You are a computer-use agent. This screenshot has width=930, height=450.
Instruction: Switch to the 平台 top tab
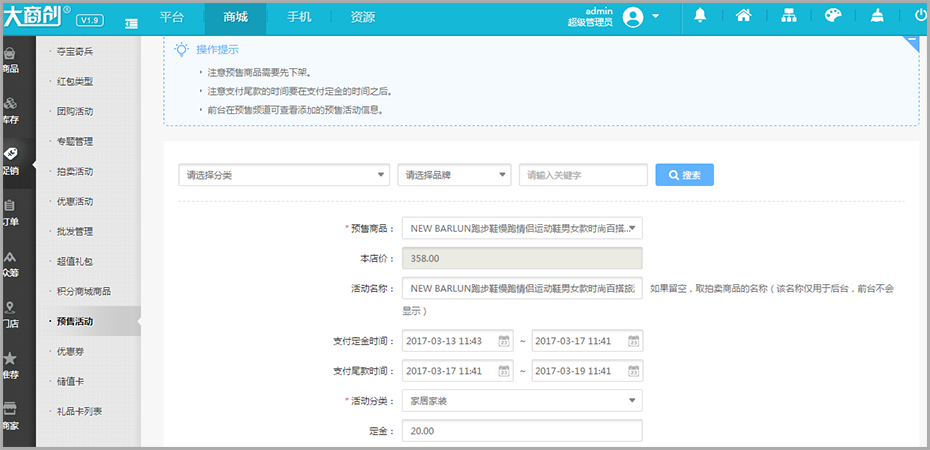(171, 18)
